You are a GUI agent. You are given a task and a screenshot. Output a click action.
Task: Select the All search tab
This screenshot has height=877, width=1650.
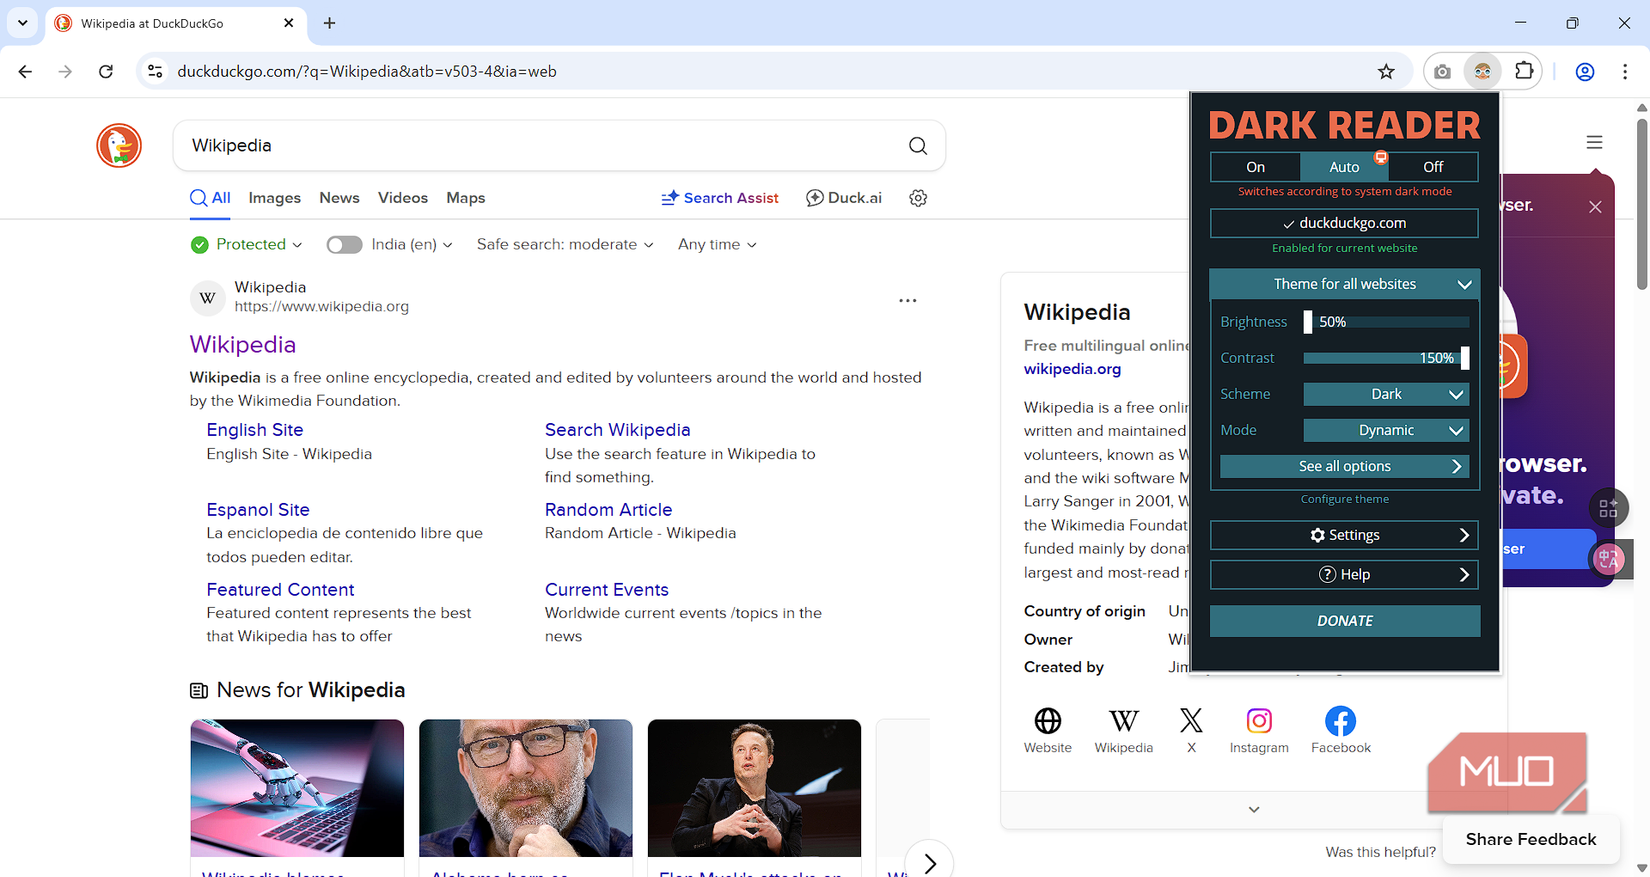point(211,198)
